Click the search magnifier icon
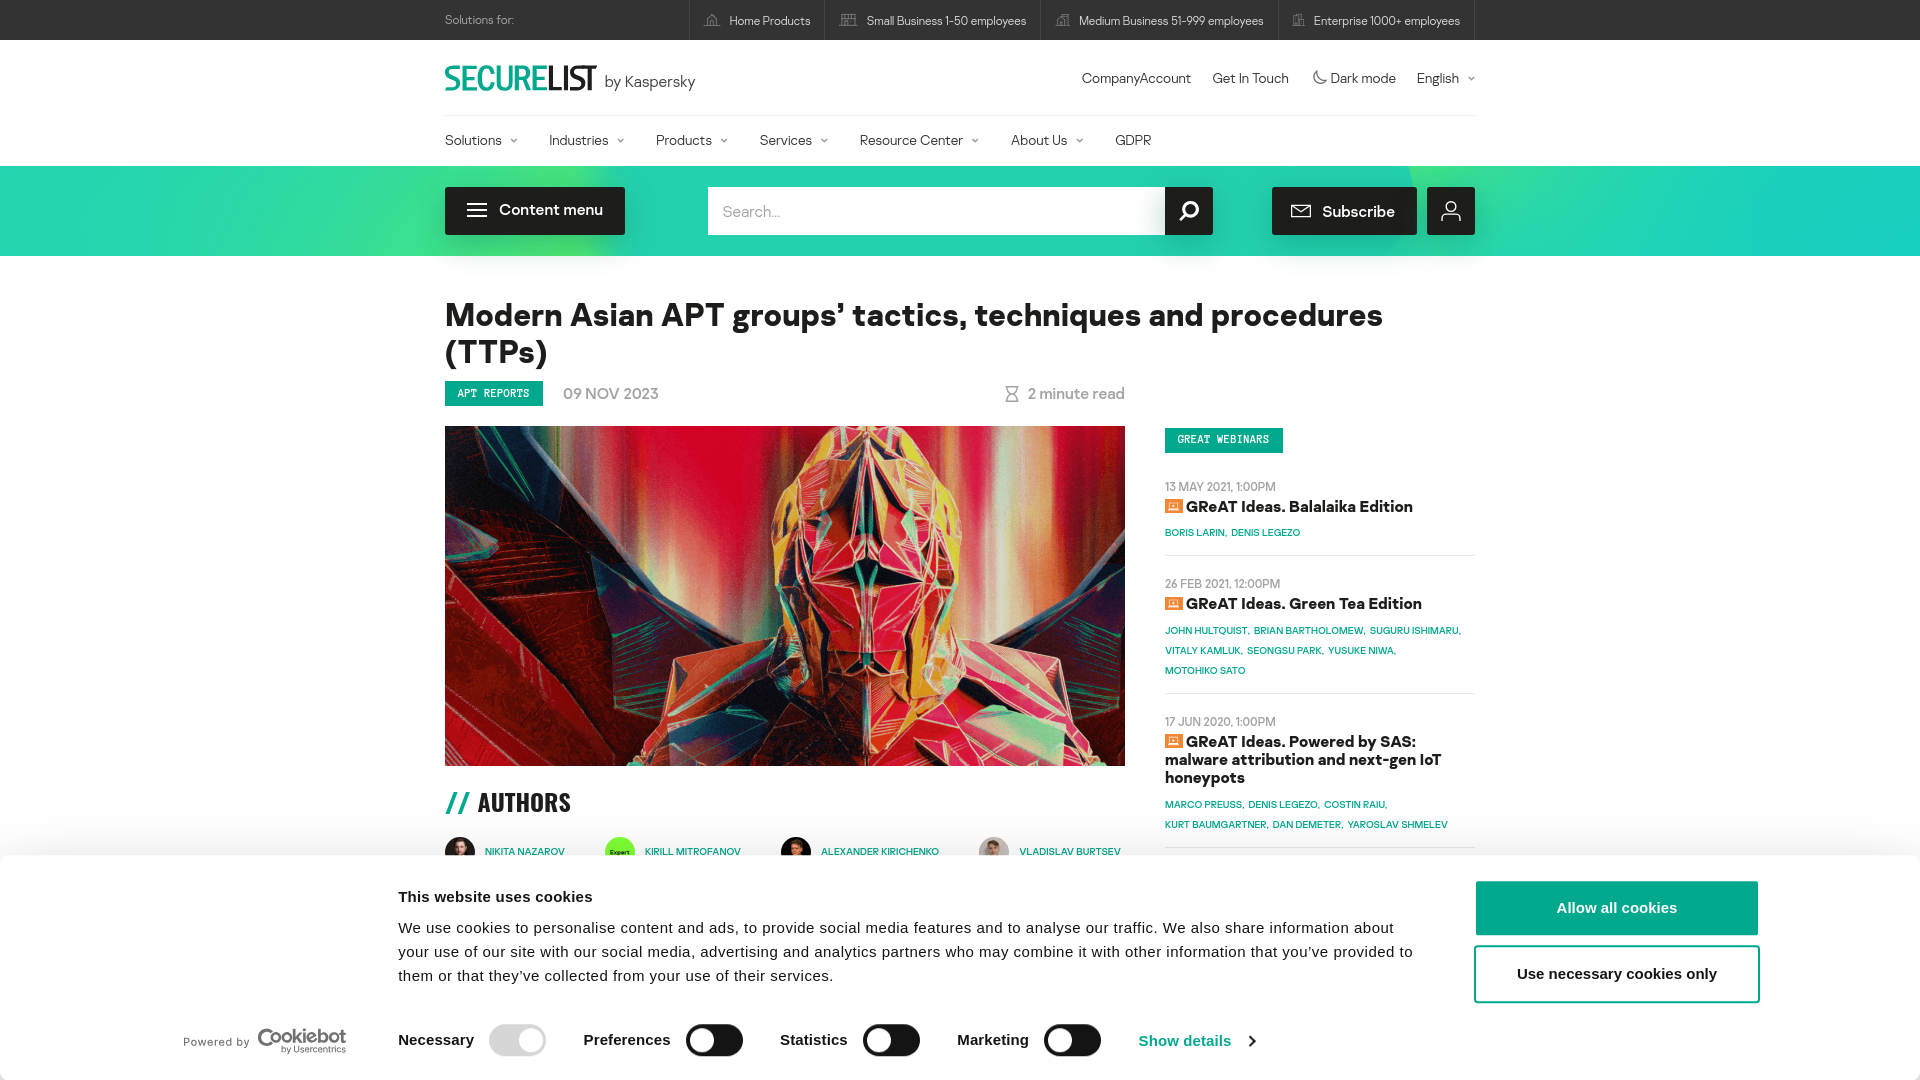 click(1188, 210)
